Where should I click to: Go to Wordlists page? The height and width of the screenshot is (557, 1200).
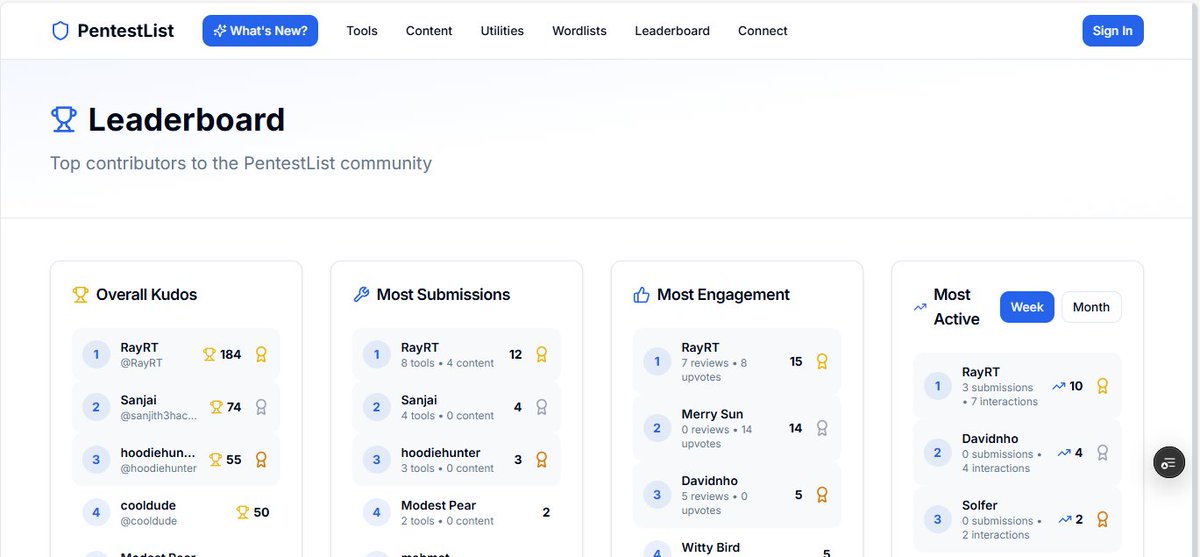pos(579,31)
